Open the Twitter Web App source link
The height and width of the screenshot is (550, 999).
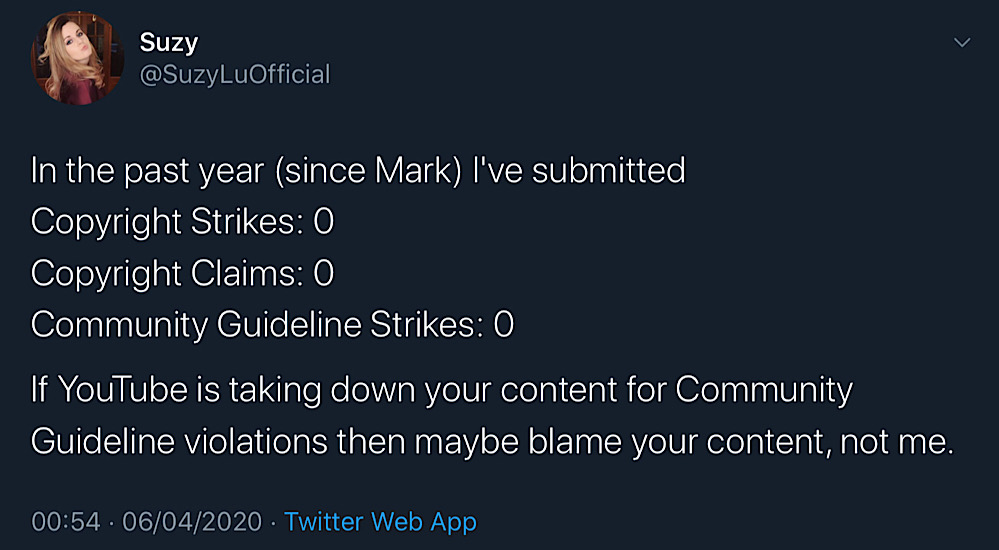click(380, 522)
